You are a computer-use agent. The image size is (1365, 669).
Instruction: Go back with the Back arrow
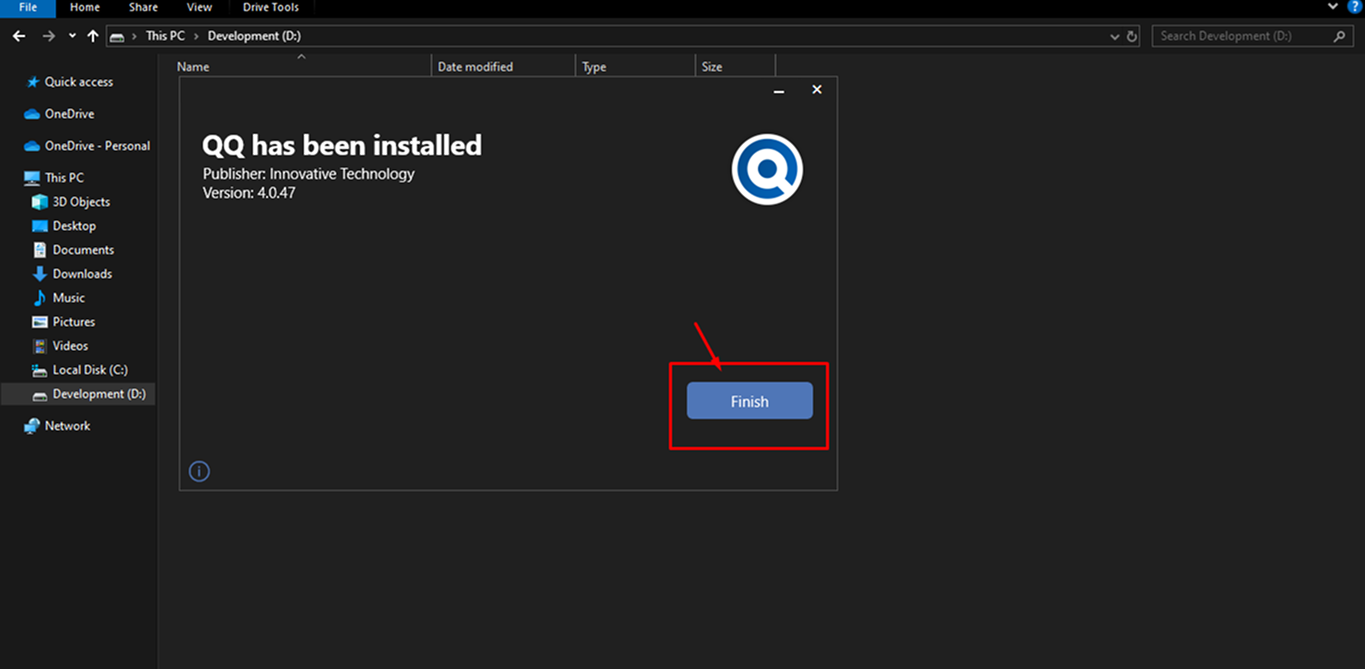pyautogui.click(x=19, y=36)
